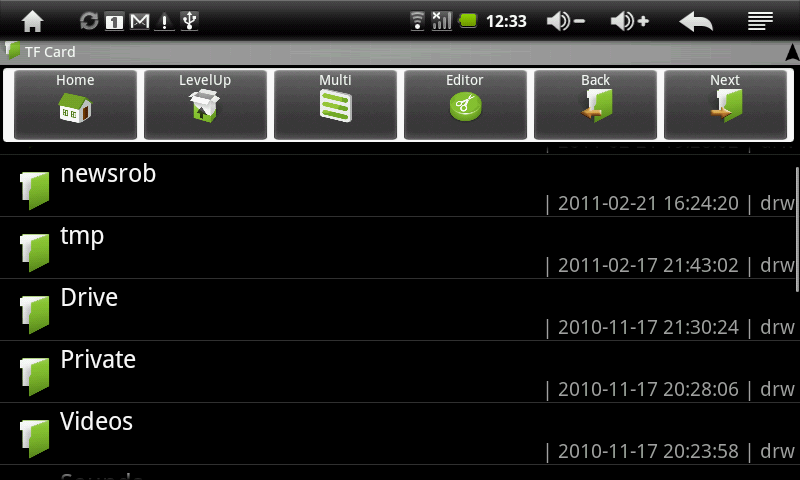Tap the Android home icon in status bar
The width and height of the screenshot is (800, 480).
pyautogui.click(x=32, y=21)
